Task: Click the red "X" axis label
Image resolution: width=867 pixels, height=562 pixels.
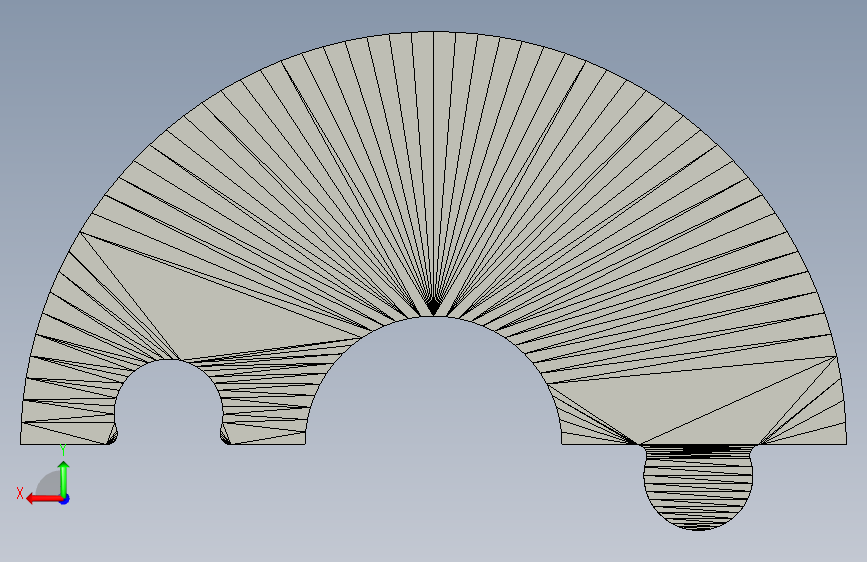Action: point(20,493)
